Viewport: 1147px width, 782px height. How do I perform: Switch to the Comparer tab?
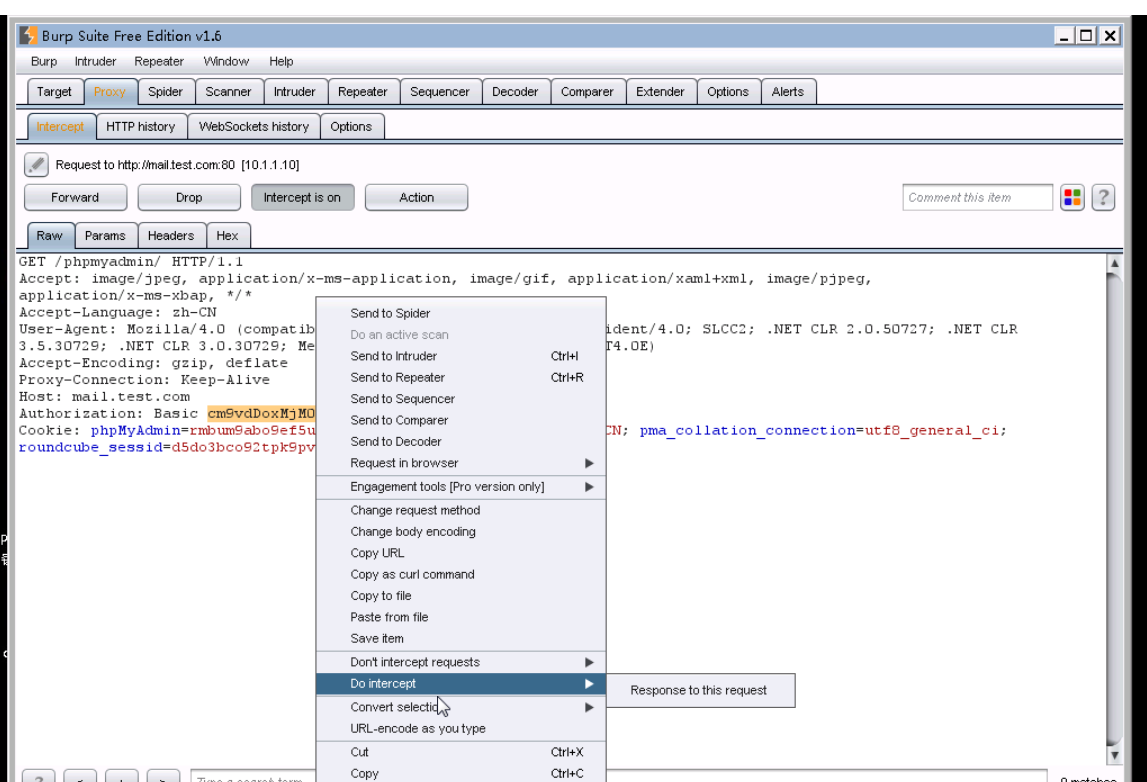(x=587, y=92)
